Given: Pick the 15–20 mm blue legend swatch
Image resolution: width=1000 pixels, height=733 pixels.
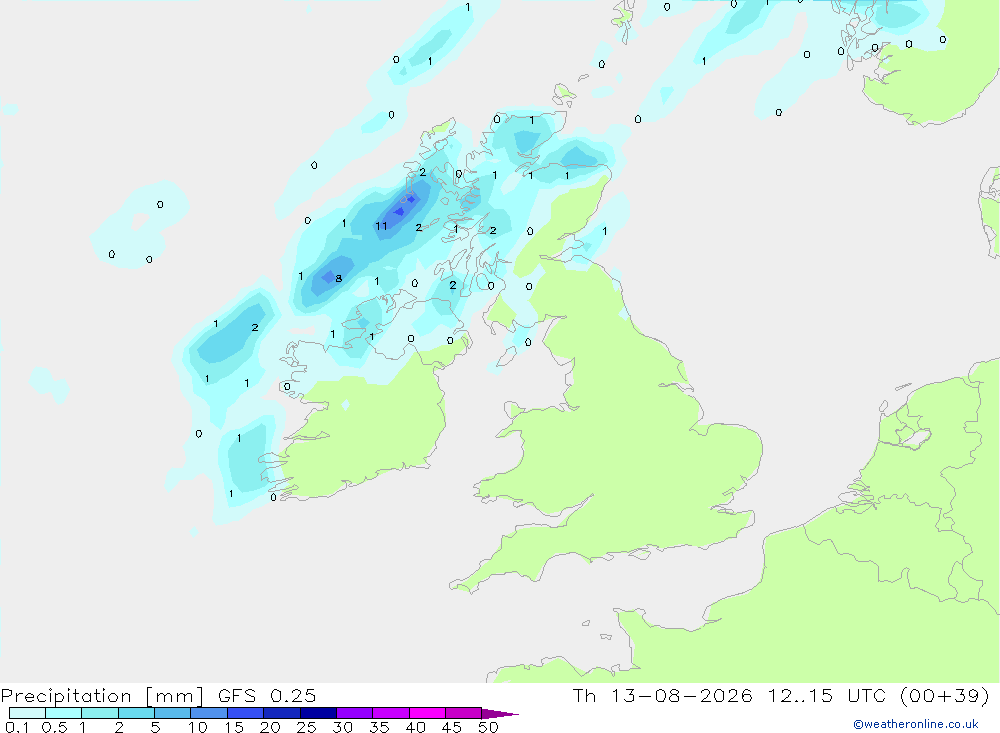Looking at the screenshot, I should tap(246, 713).
